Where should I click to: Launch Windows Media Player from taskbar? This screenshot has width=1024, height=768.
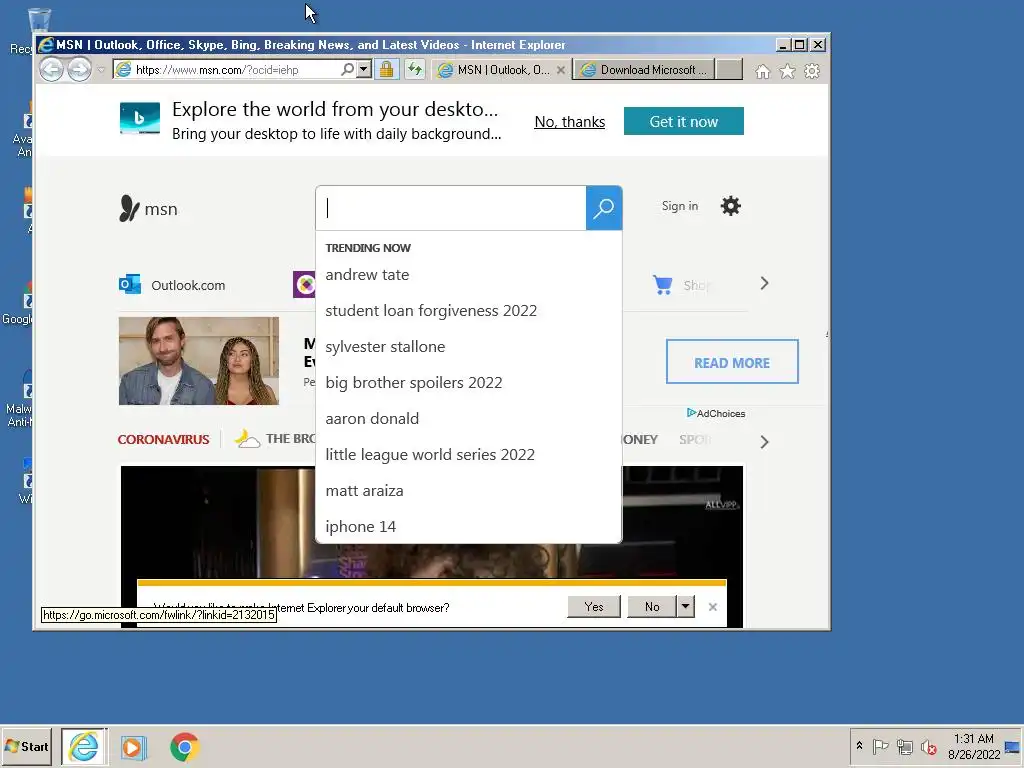click(x=133, y=747)
